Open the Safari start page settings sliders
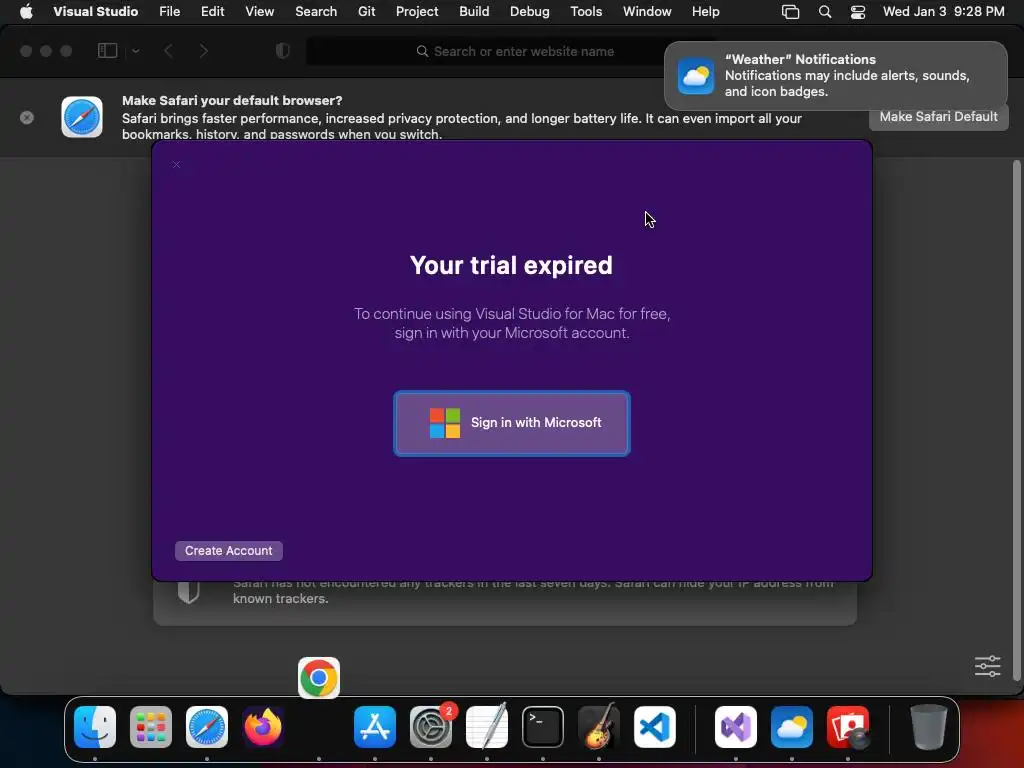This screenshot has height=768, width=1024. pyautogui.click(x=987, y=666)
